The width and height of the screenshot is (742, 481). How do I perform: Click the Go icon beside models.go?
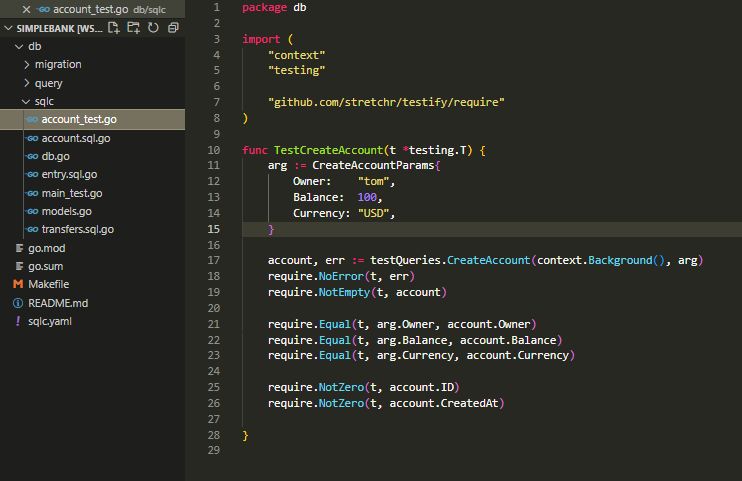click(x=32, y=211)
